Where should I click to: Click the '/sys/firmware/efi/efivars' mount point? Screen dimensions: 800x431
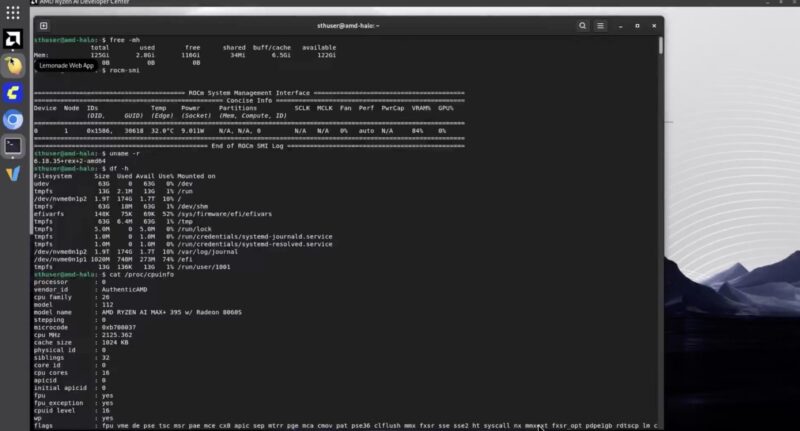click(224, 214)
